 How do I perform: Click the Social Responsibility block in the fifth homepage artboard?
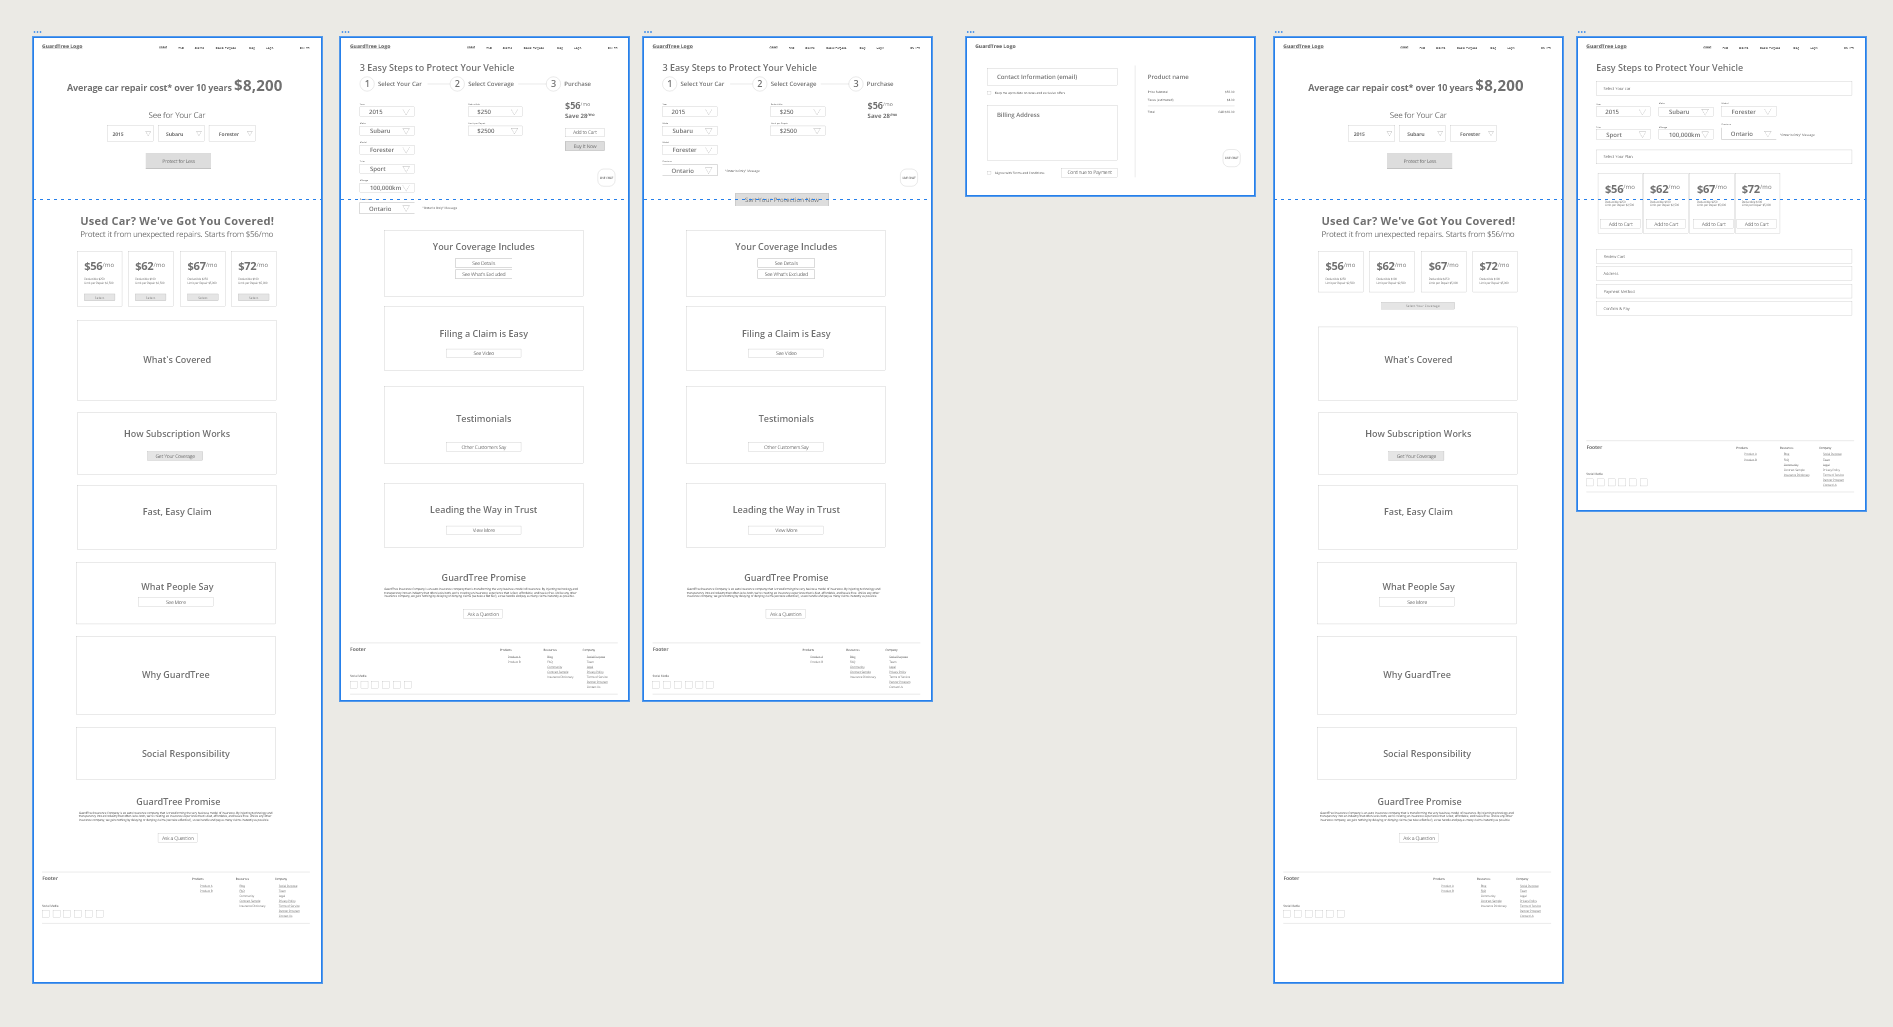pyautogui.click(x=1417, y=753)
